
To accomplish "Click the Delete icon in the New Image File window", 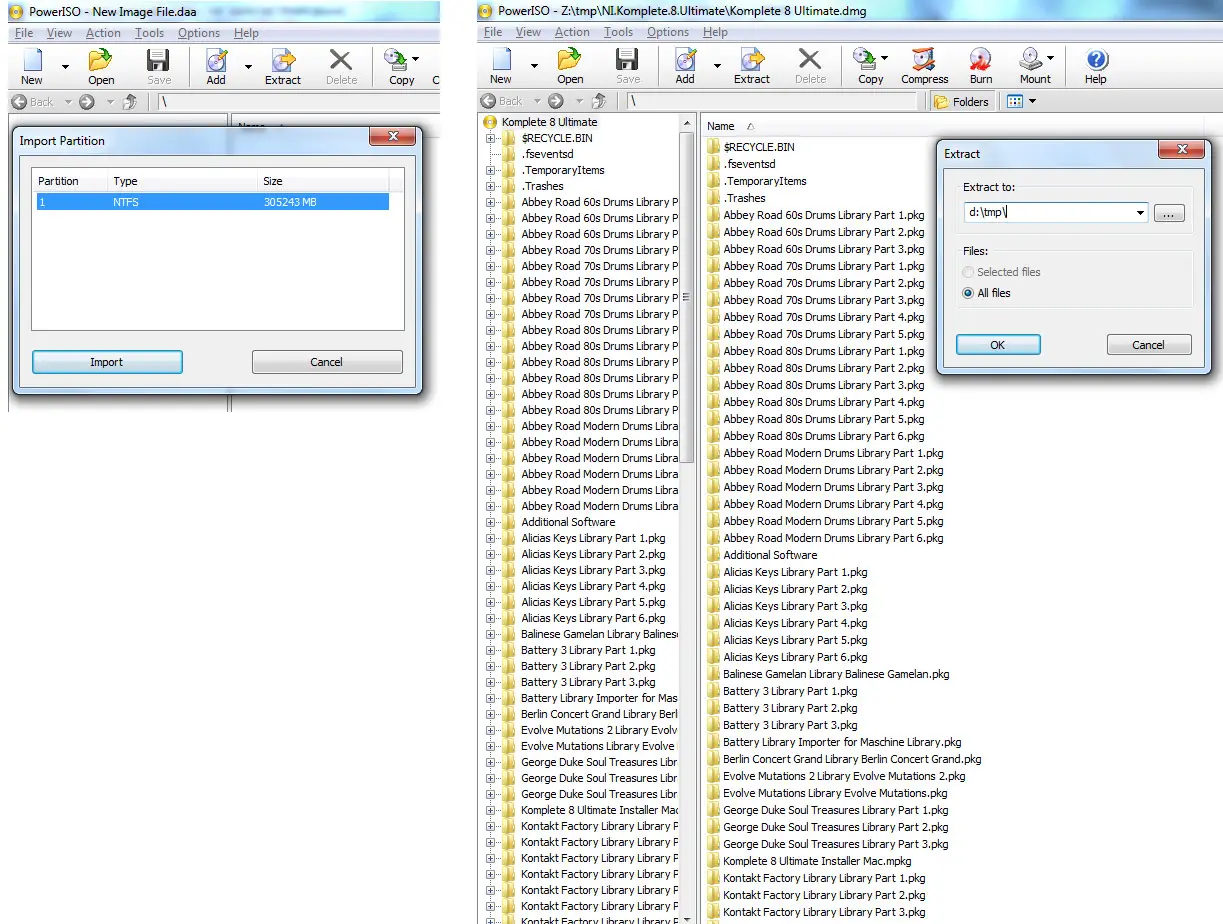I will (x=341, y=66).
